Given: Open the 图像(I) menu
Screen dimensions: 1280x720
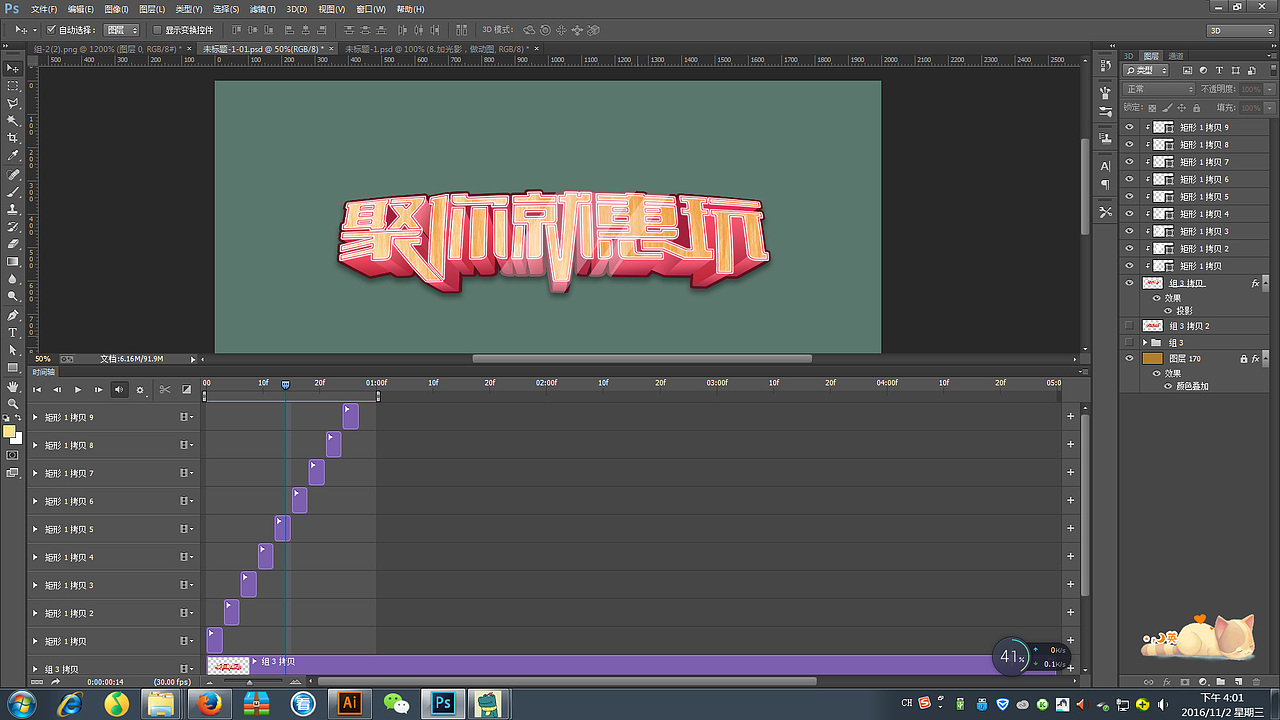Looking at the screenshot, I should (x=117, y=9).
